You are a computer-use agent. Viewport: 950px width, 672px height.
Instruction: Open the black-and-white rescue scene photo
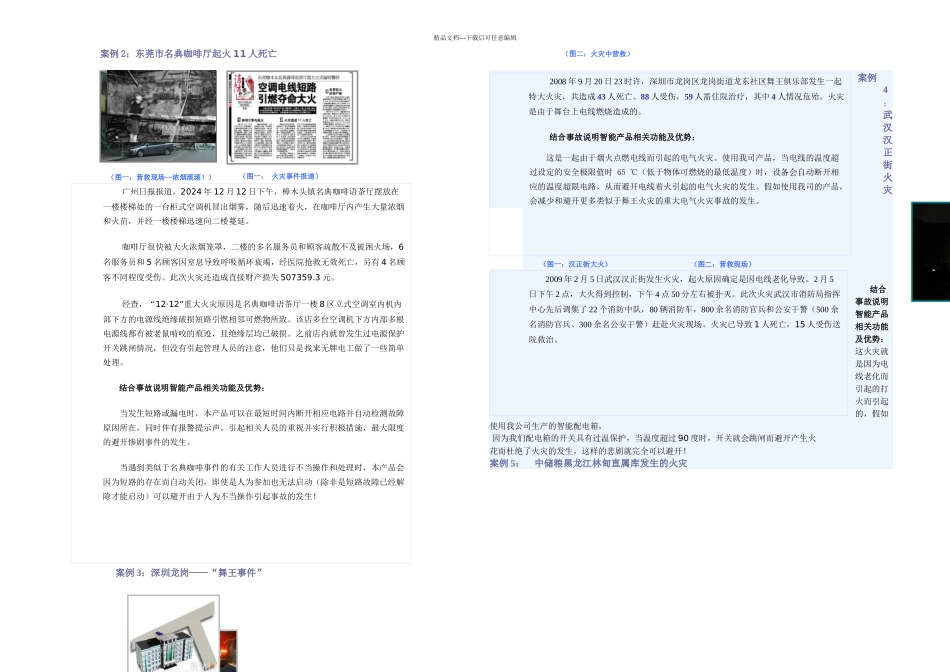coord(158,116)
